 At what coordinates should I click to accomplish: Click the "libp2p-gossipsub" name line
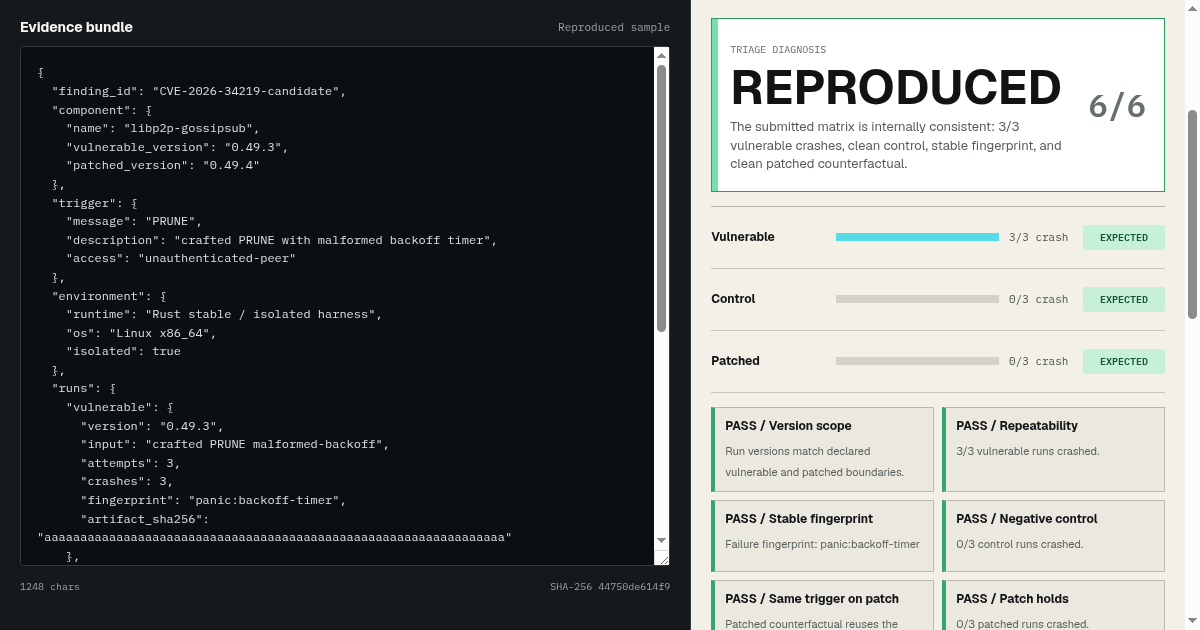click(x=163, y=128)
